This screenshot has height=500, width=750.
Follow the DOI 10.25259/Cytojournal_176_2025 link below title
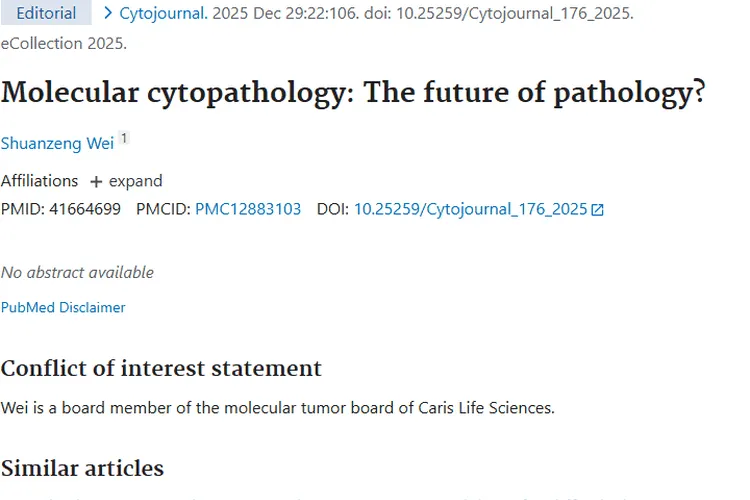tap(470, 209)
